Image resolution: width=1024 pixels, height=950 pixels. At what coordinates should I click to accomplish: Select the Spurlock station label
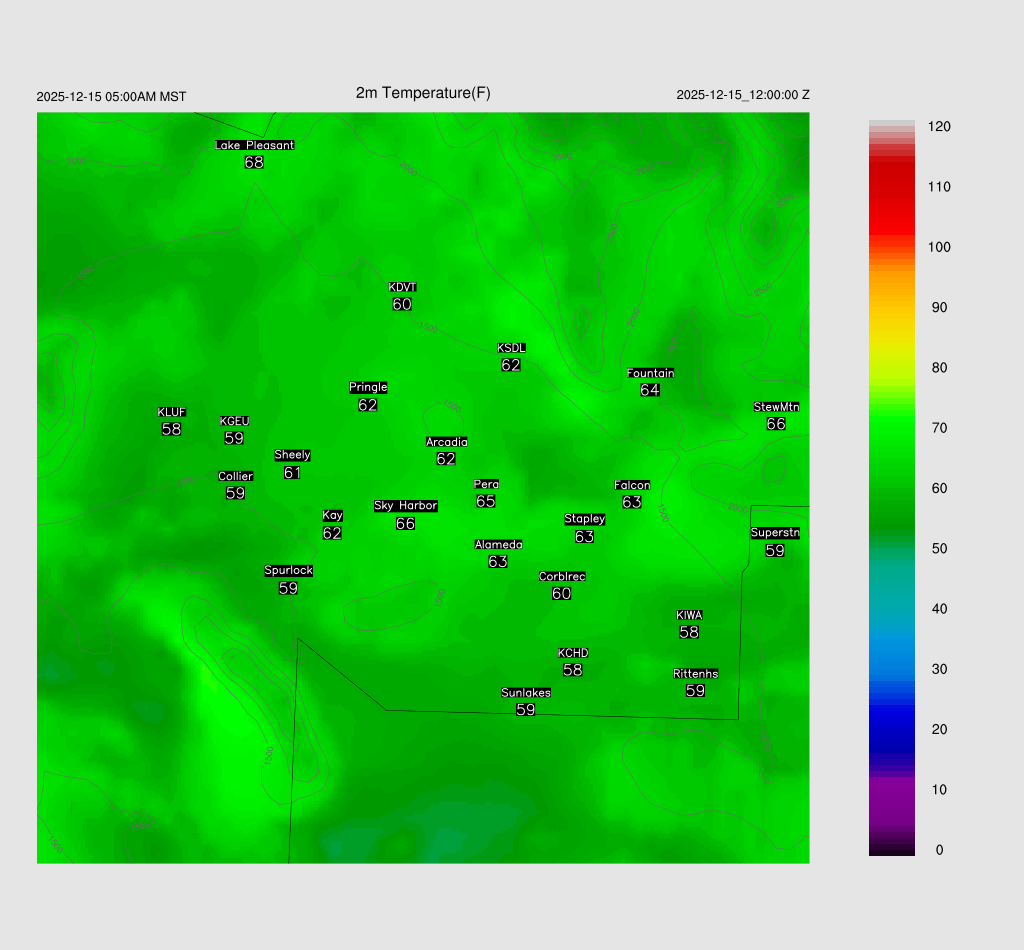(x=288, y=571)
